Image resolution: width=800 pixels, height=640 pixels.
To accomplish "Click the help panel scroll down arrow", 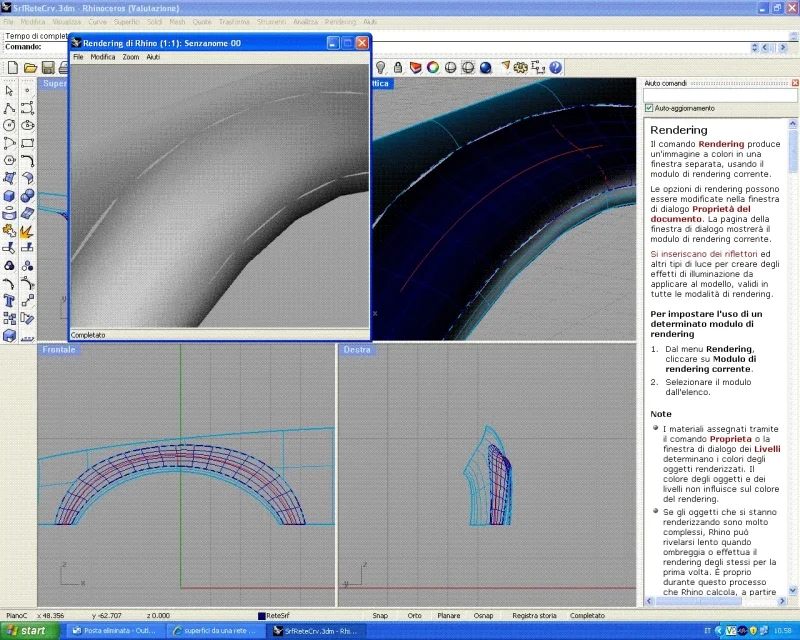I will coord(792,591).
